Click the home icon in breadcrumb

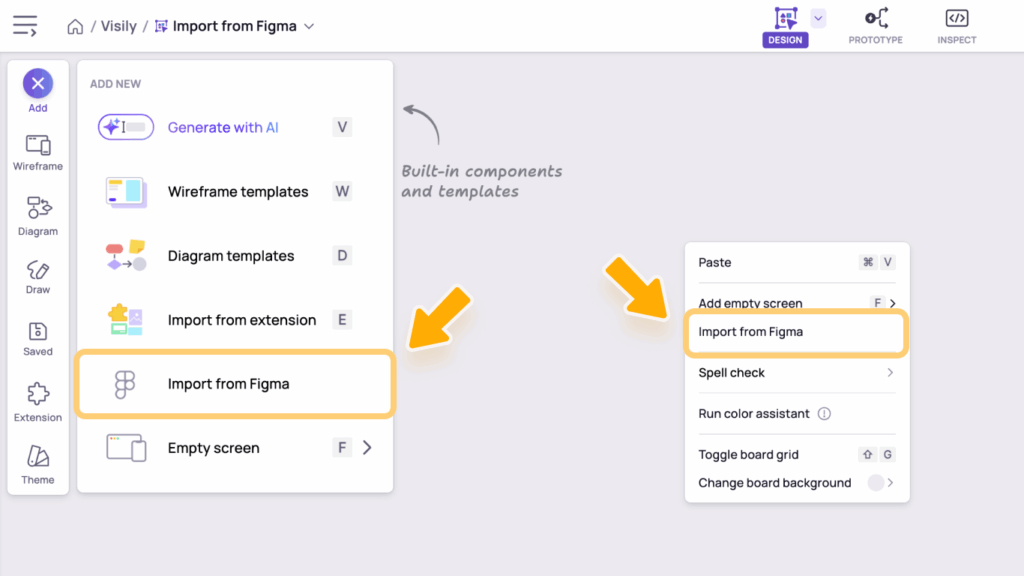[x=75, y=27]
